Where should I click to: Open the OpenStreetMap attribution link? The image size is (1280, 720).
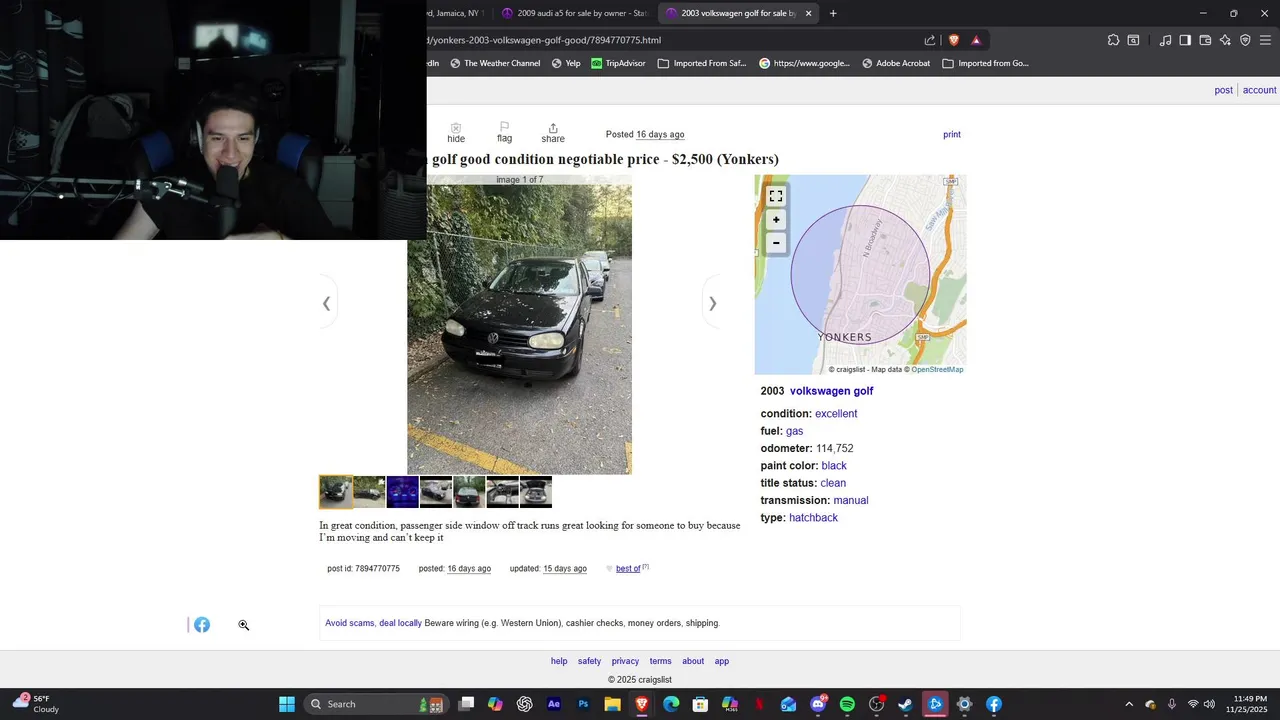937,369
